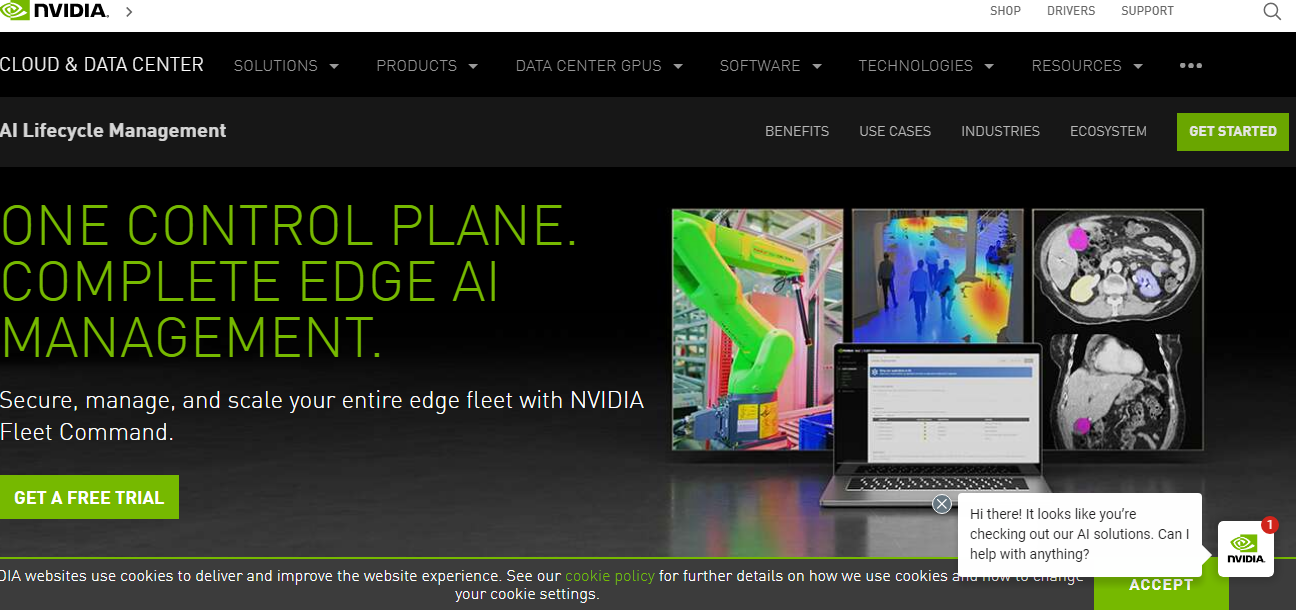The width and height of the screenshot is (1296, 610).
Task: Close the chat popup with the X icon
Action: pyautogui.click(x=941, y=504)
